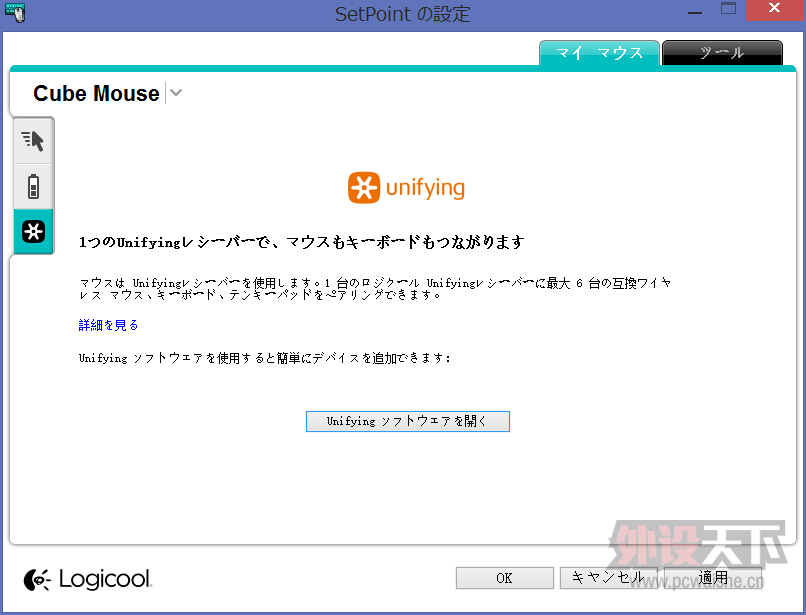Open the battery status tab
This screenshot has width=806, height=615.
click(33, 186)
